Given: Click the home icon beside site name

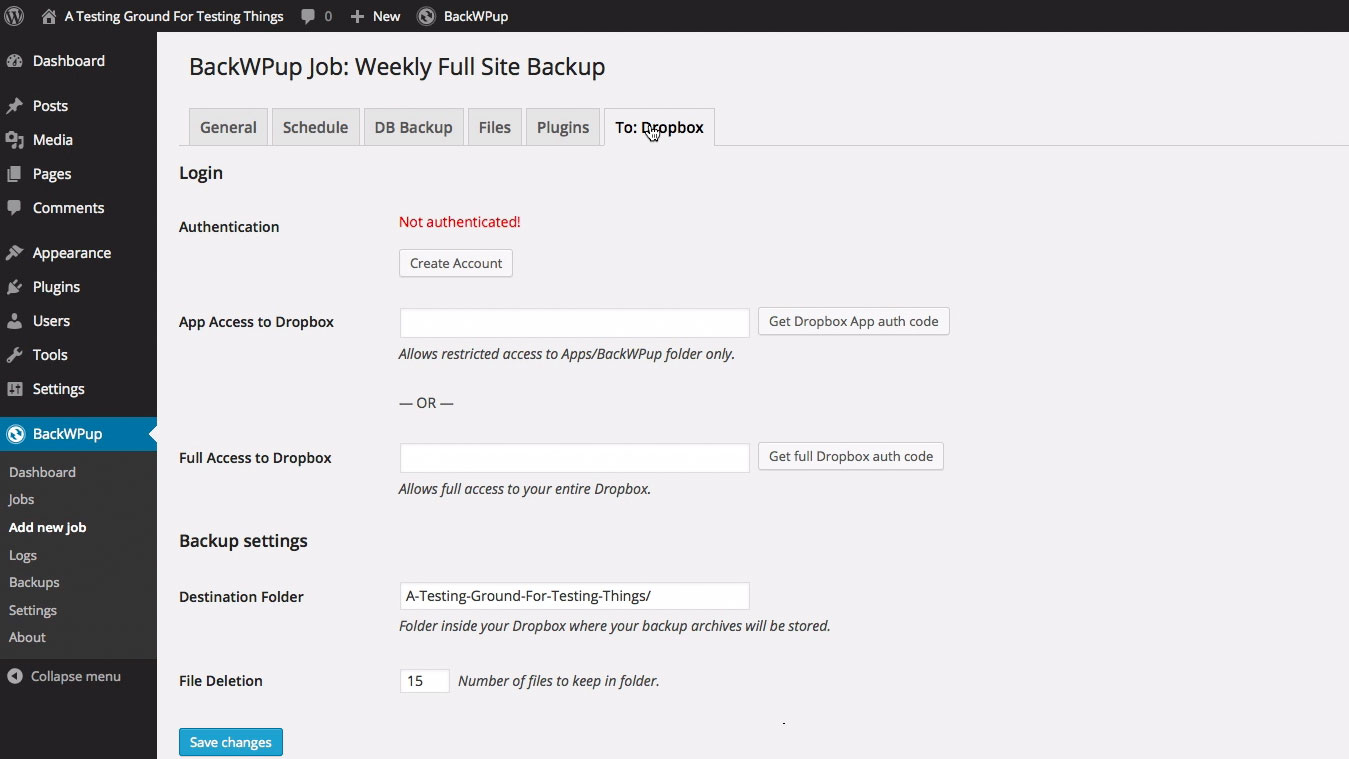Looking at the screenshot, I should click(48, 16).
